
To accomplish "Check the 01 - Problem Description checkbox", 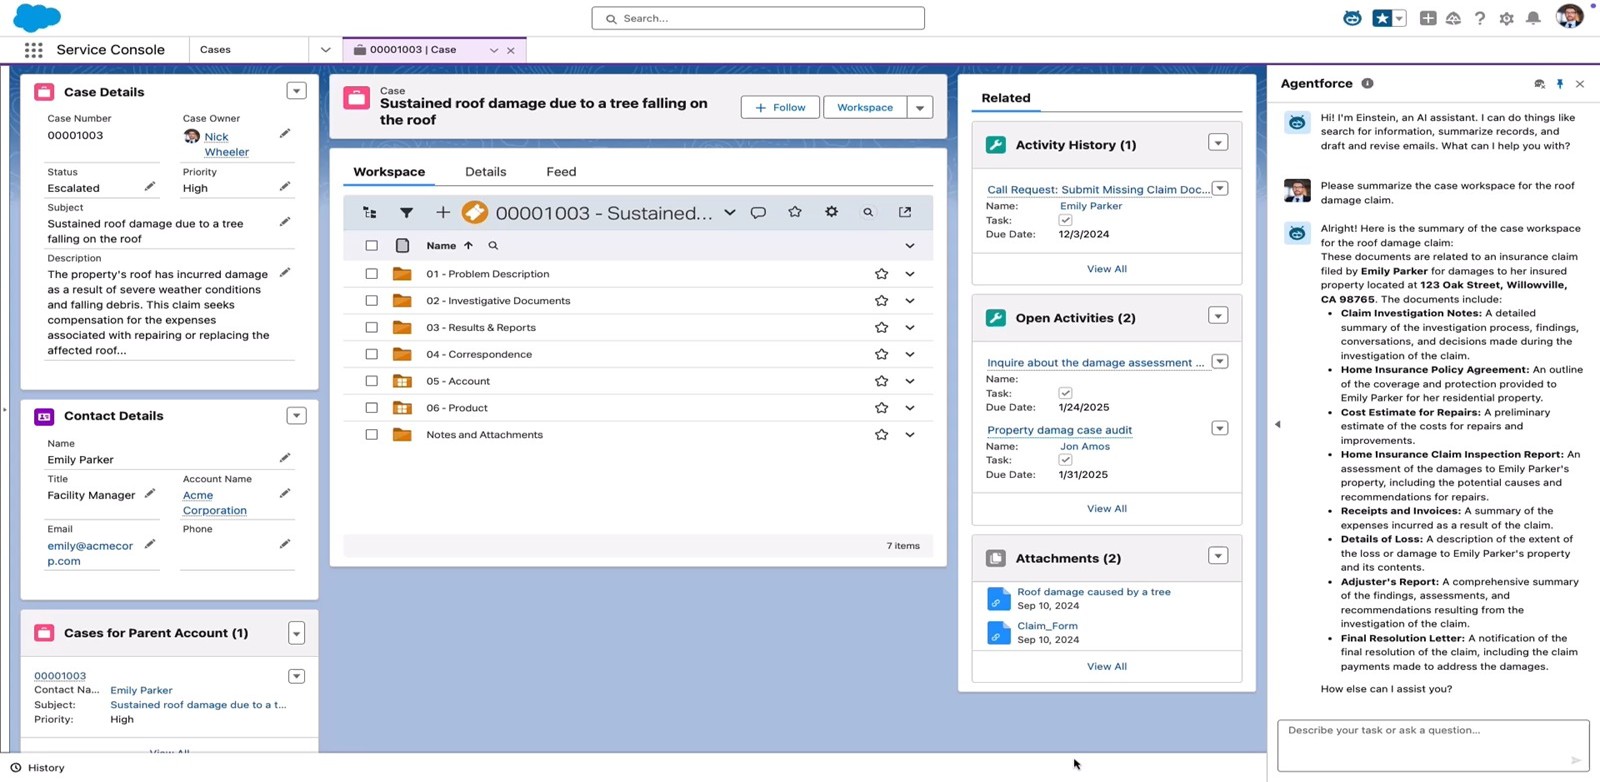I will [x=371, y=274].
